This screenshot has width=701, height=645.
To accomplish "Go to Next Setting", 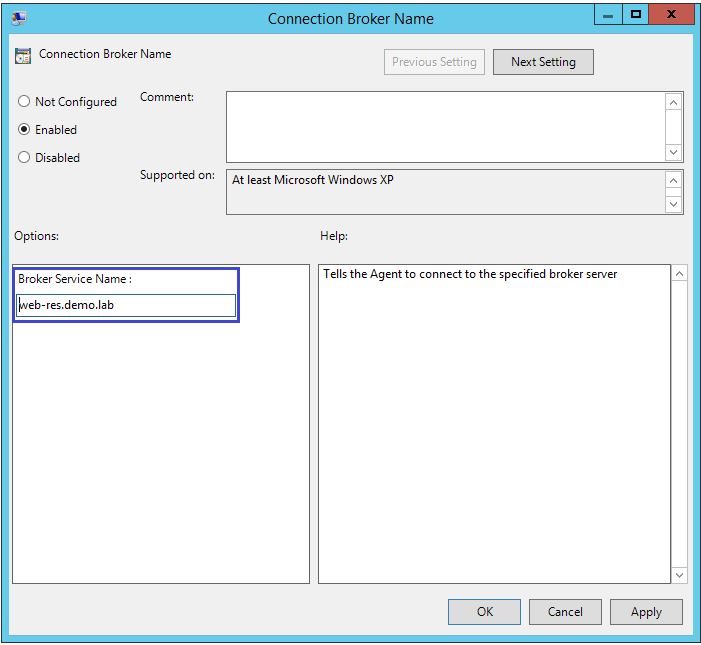I will tap(543, 62).
